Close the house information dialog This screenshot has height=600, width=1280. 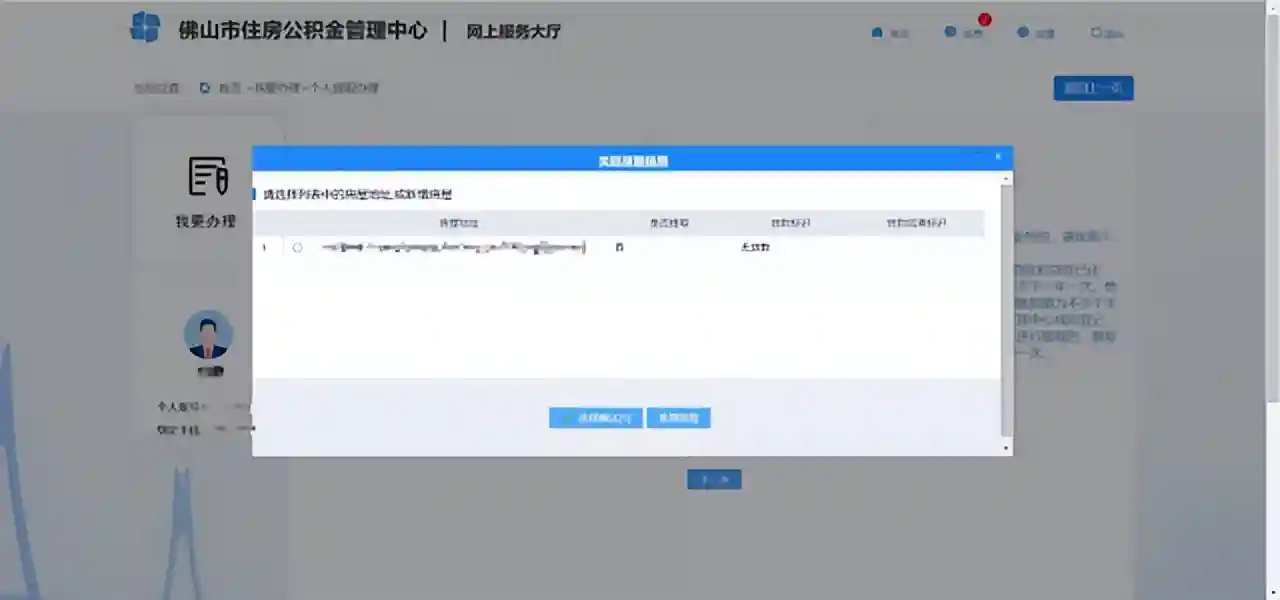pyautogui.click(x=997, y=157)
